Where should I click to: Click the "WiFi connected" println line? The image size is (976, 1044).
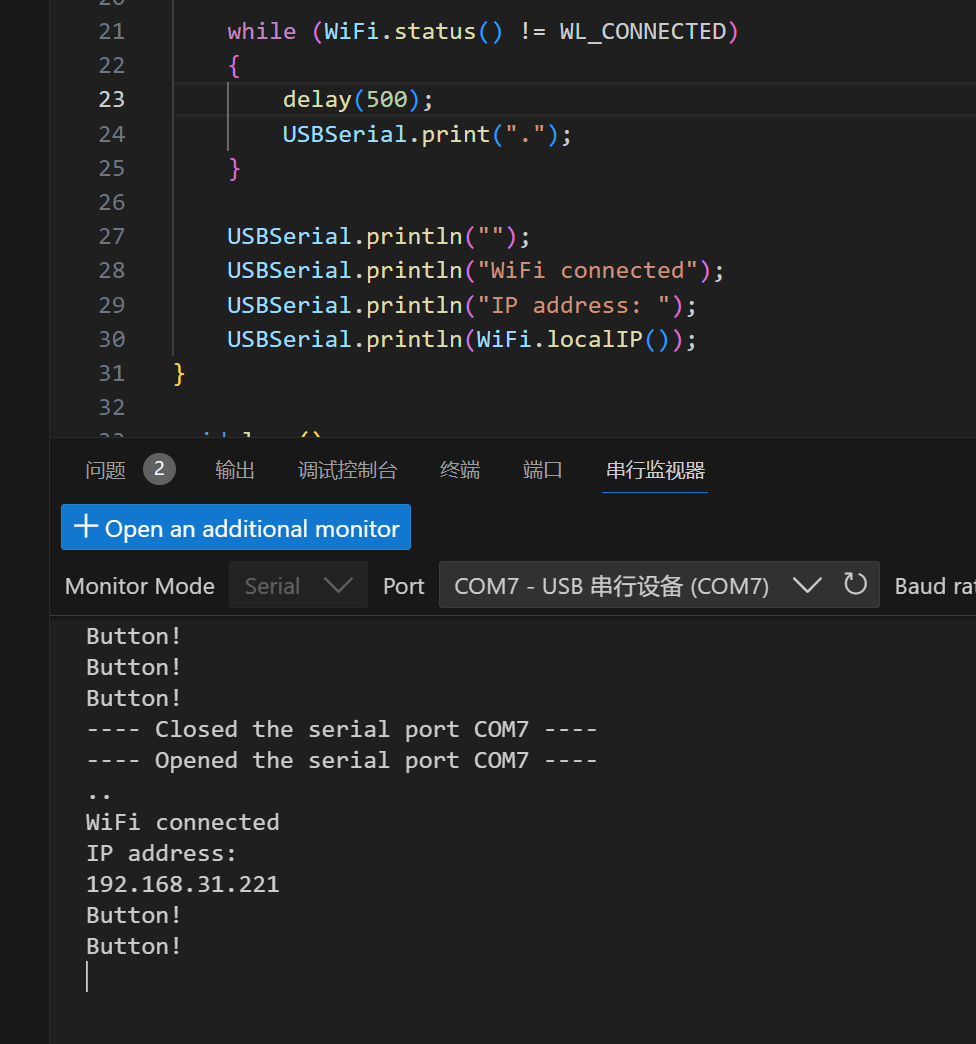[475, 270]
